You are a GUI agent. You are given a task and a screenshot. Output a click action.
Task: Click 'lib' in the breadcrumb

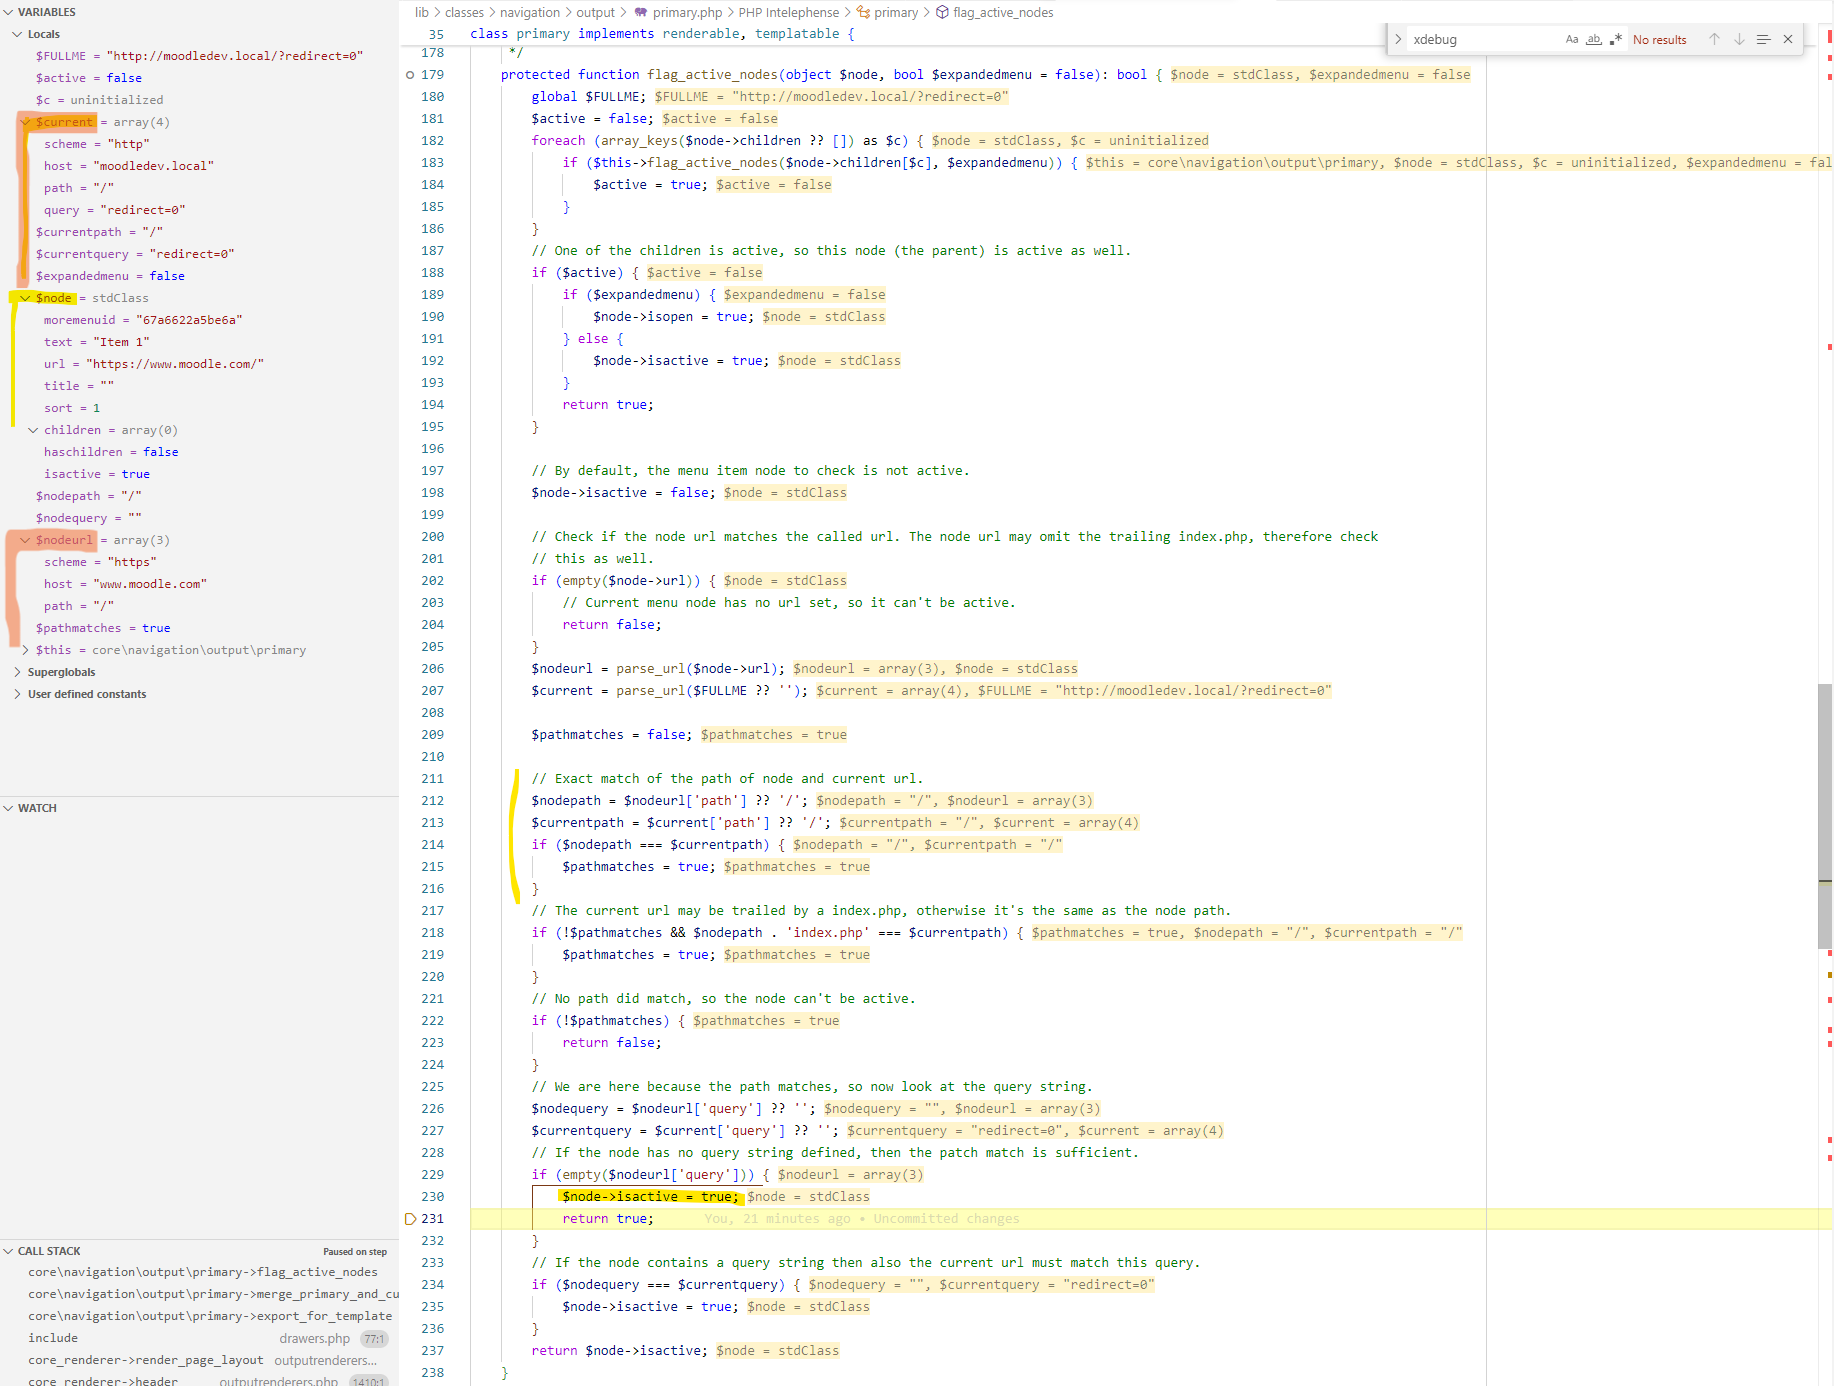(422, 12)
